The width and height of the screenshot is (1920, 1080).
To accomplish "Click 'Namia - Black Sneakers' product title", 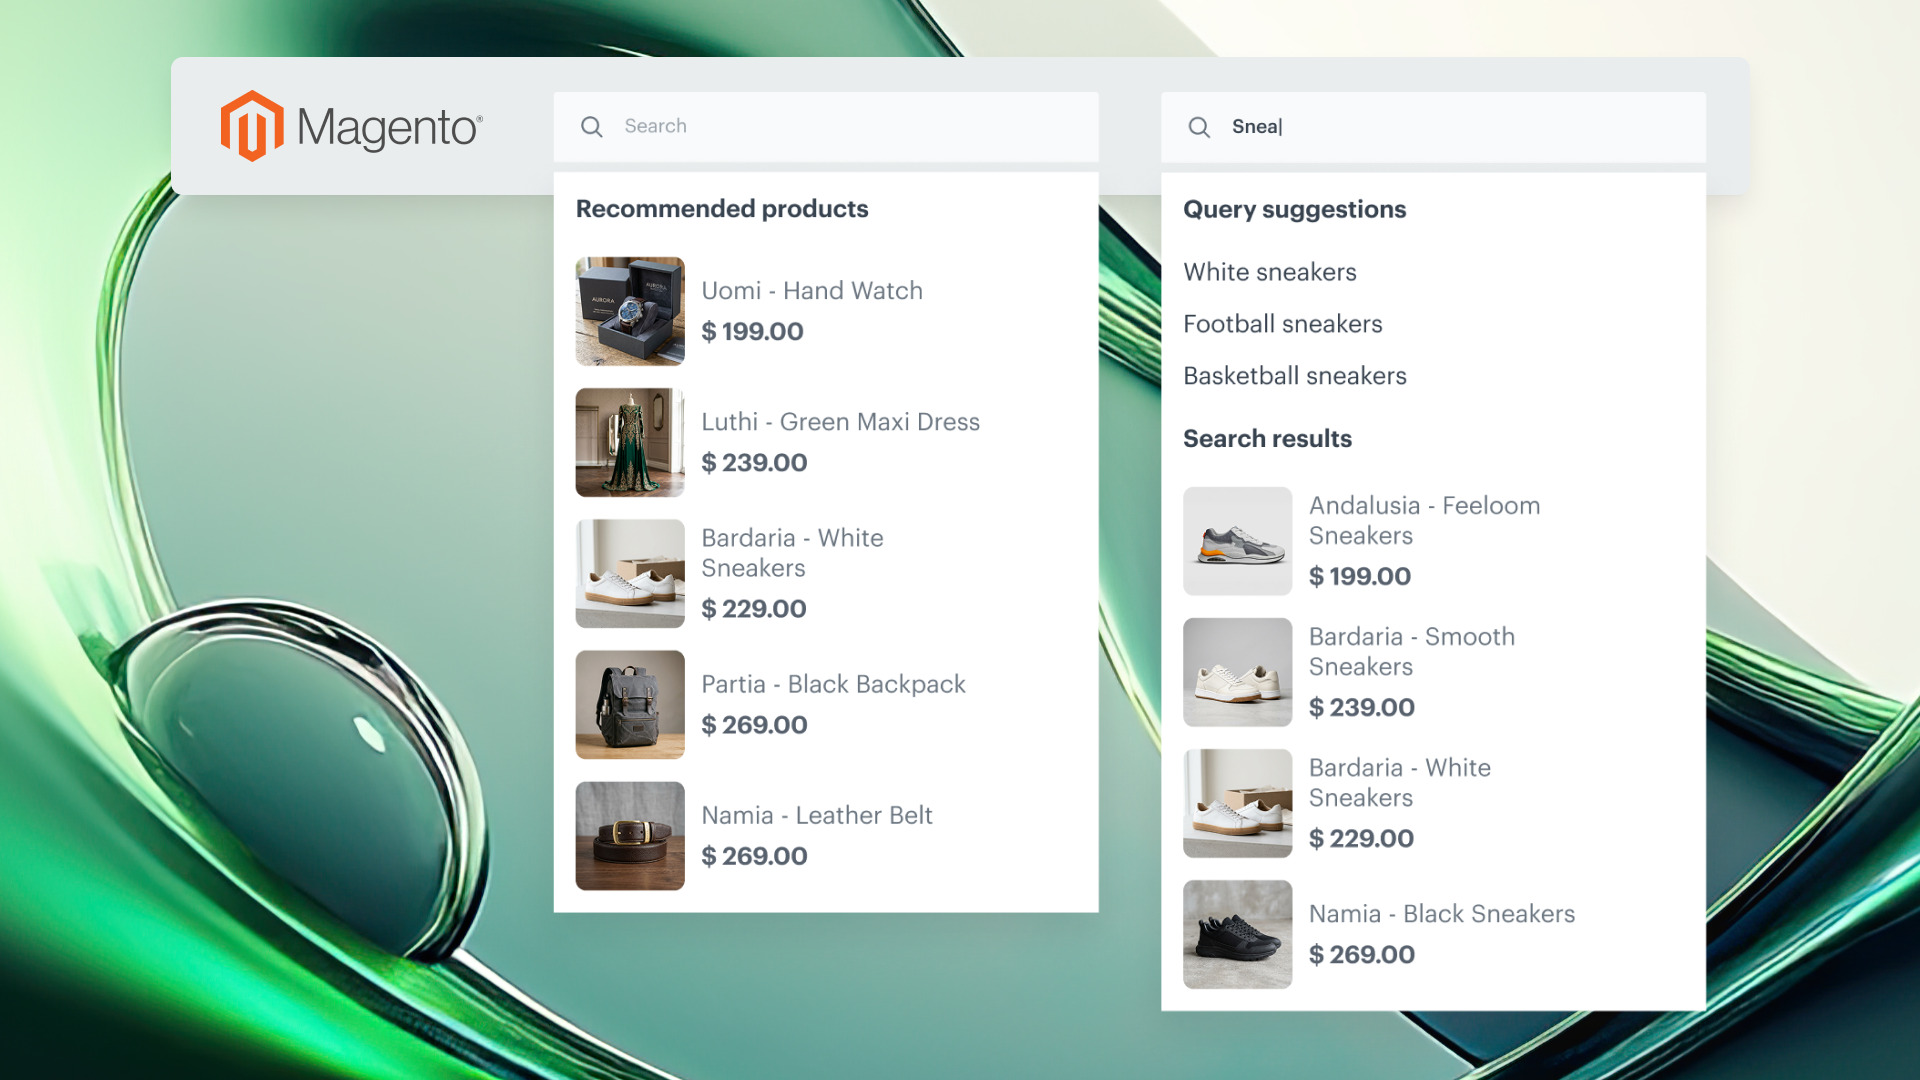I will pyautogui.click(x=1441, y=914).
